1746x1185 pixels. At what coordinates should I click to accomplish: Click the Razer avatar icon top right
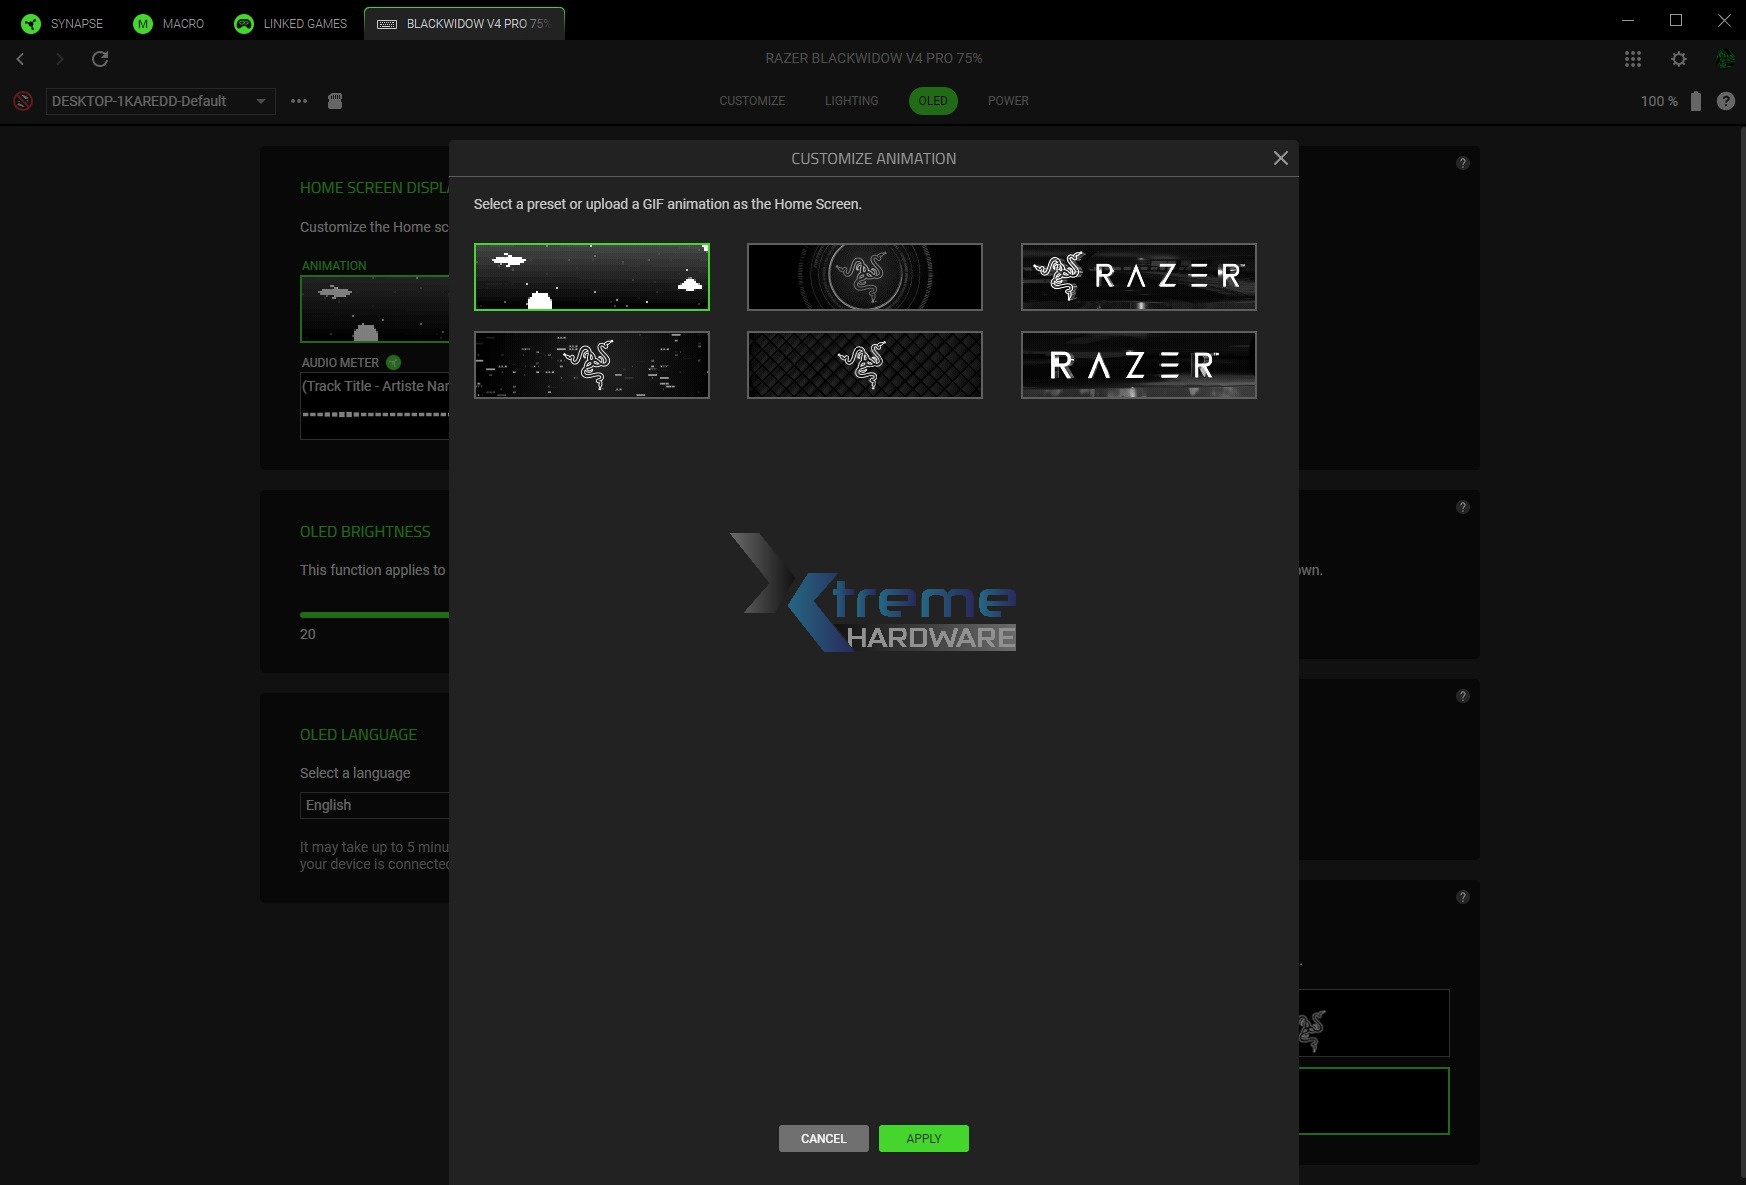(1725, 59)
